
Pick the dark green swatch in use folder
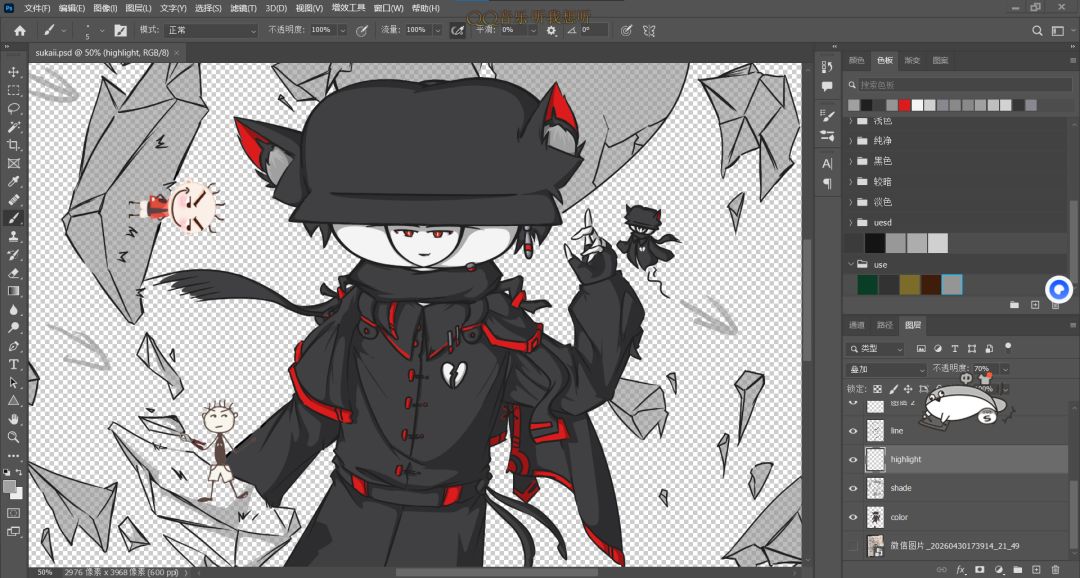pyautogui.click(x=867, y=285)
